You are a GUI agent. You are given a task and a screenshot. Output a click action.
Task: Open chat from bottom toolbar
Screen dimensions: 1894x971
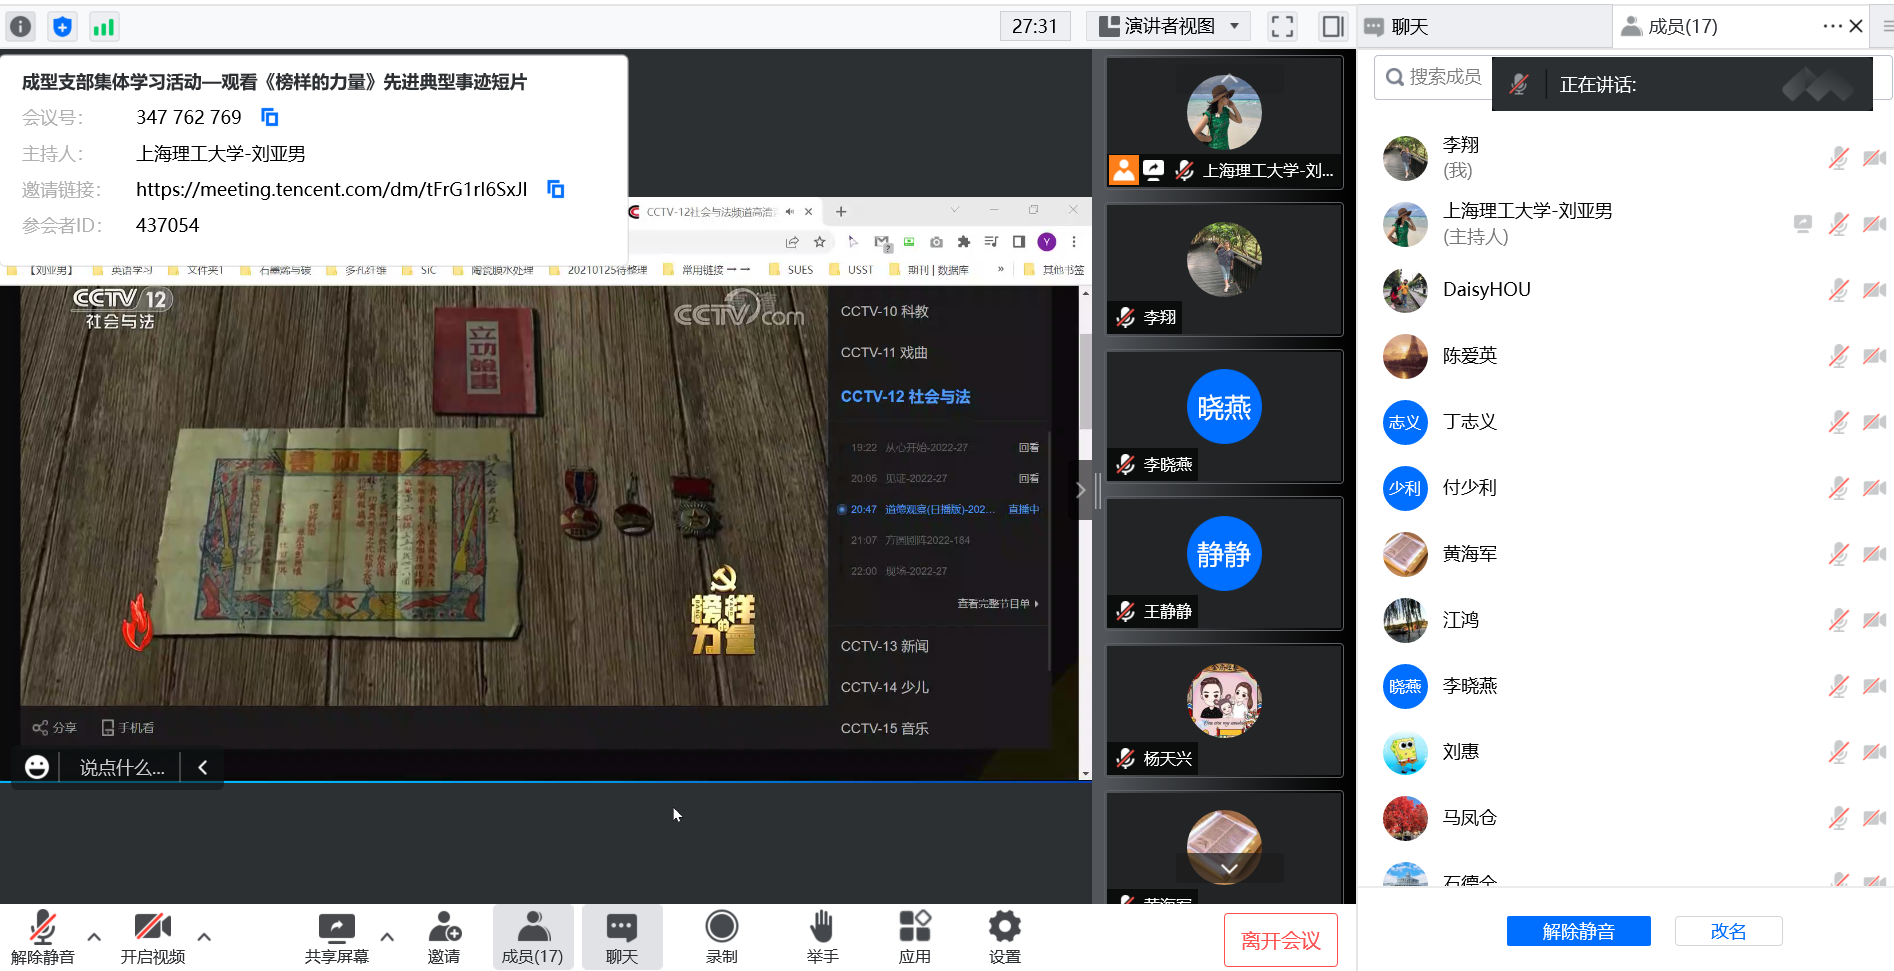click(x=622, y=937)
